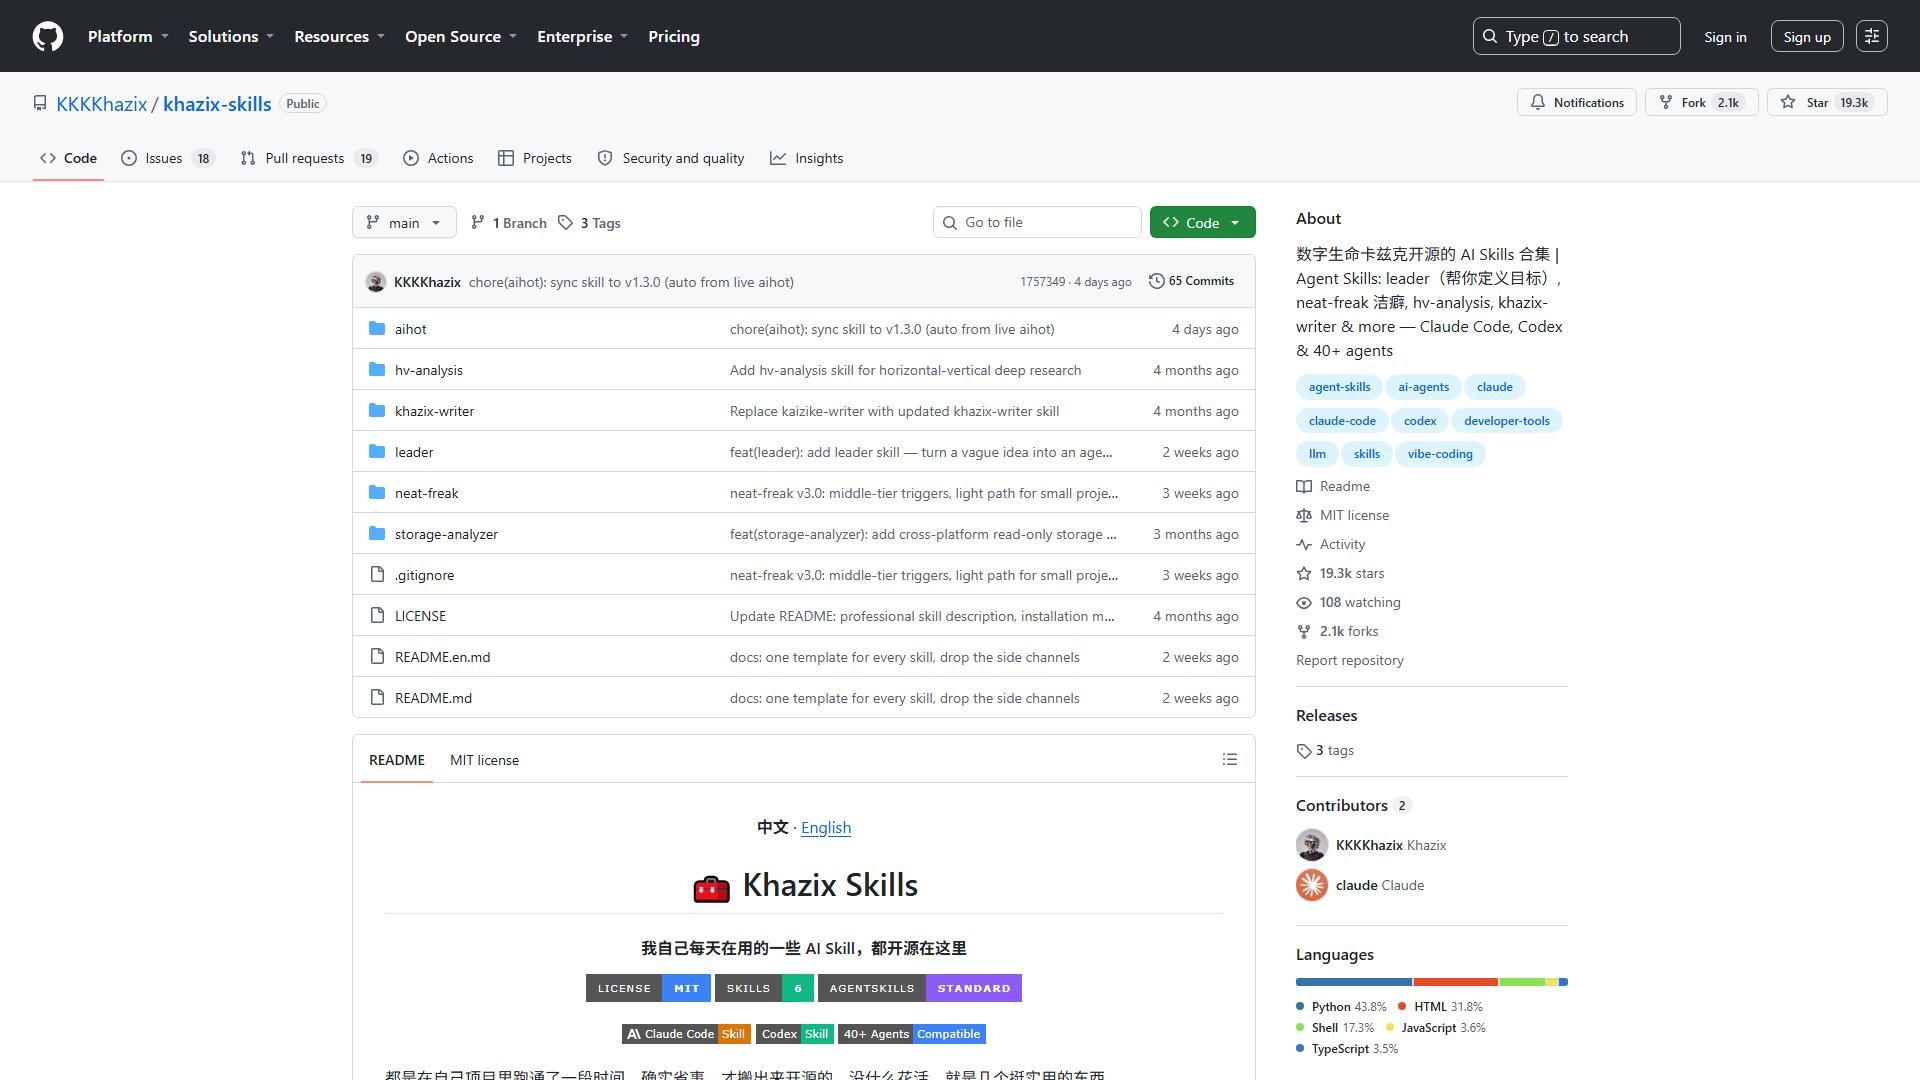The height and width of the screenshot is (1080, 1920).
Task: Click the README.en.md file icon
Action: pos(377,657)
